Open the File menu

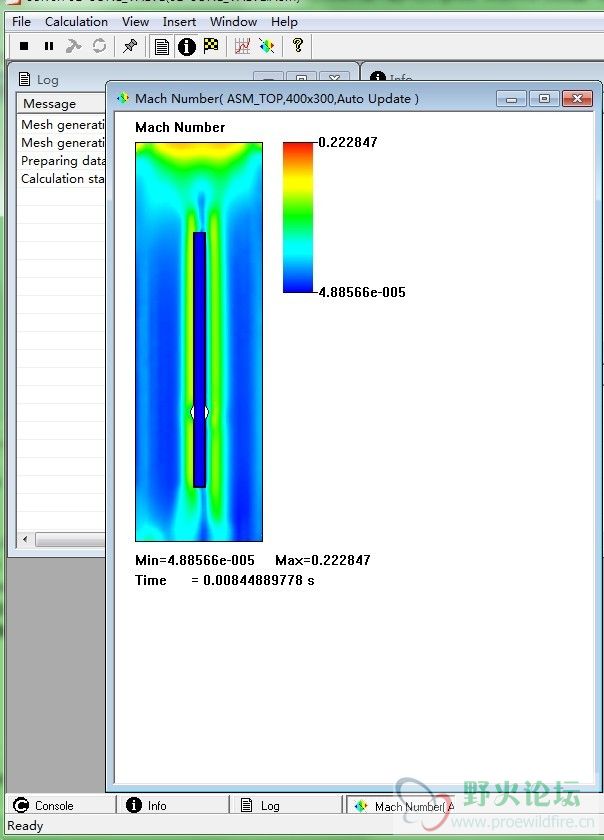[x=21, y=22]
